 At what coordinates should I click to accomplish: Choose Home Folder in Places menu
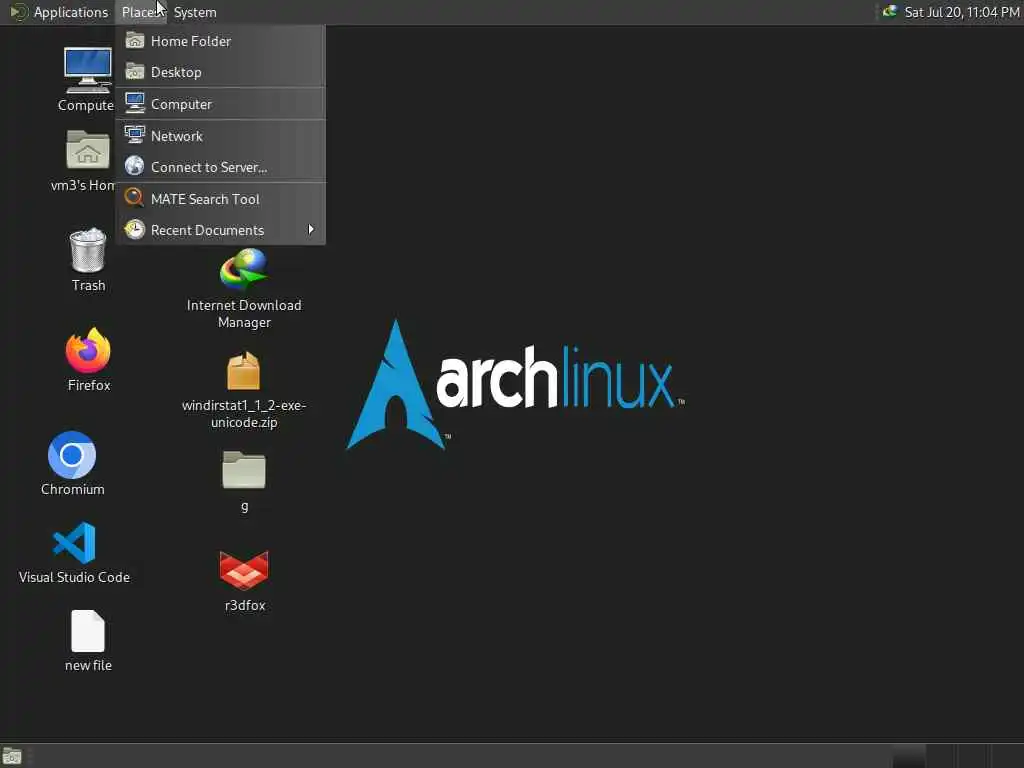tap(220, 41)
